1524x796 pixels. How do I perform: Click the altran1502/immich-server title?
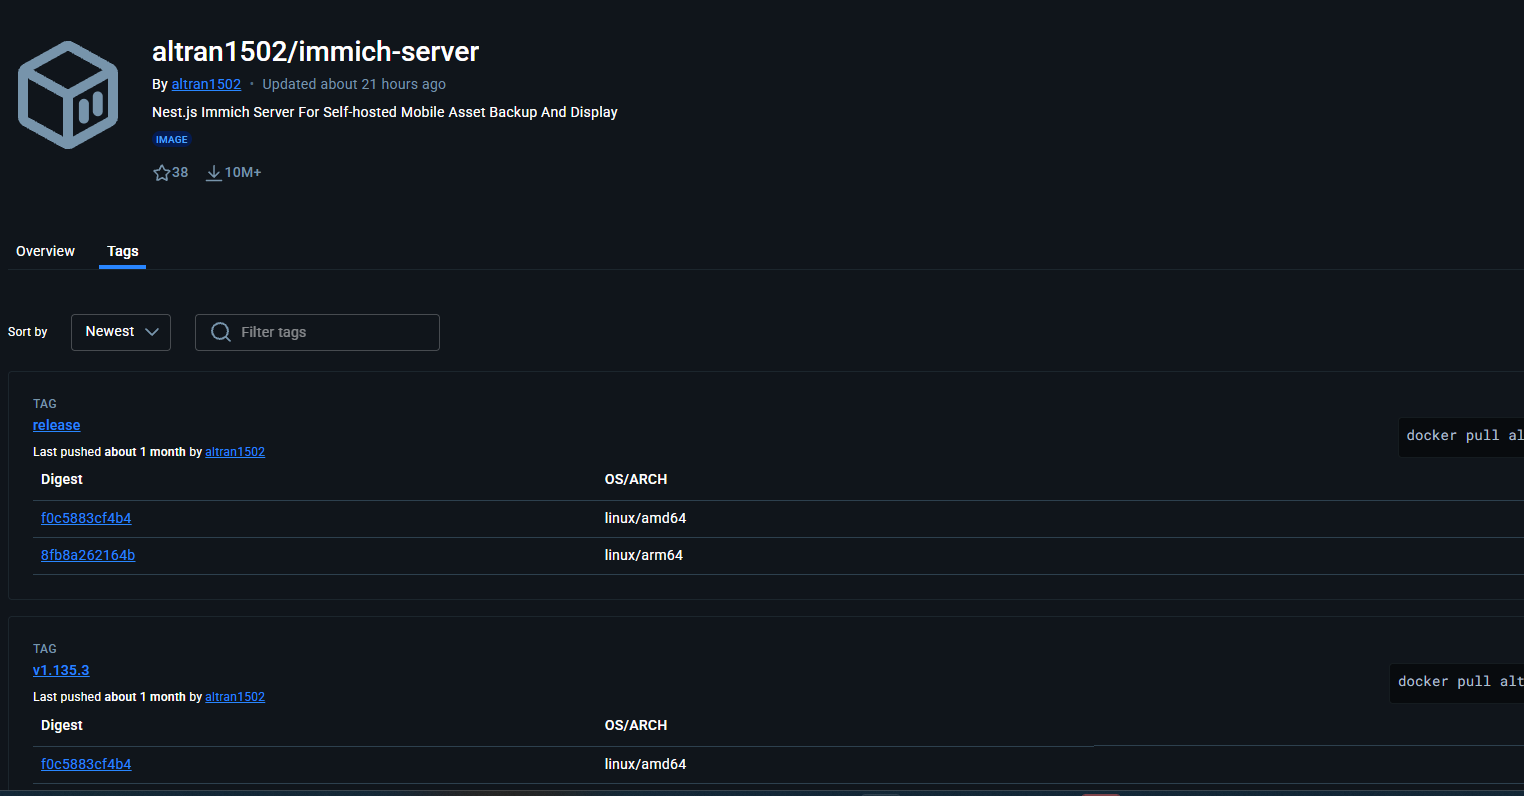click(316, 51)
